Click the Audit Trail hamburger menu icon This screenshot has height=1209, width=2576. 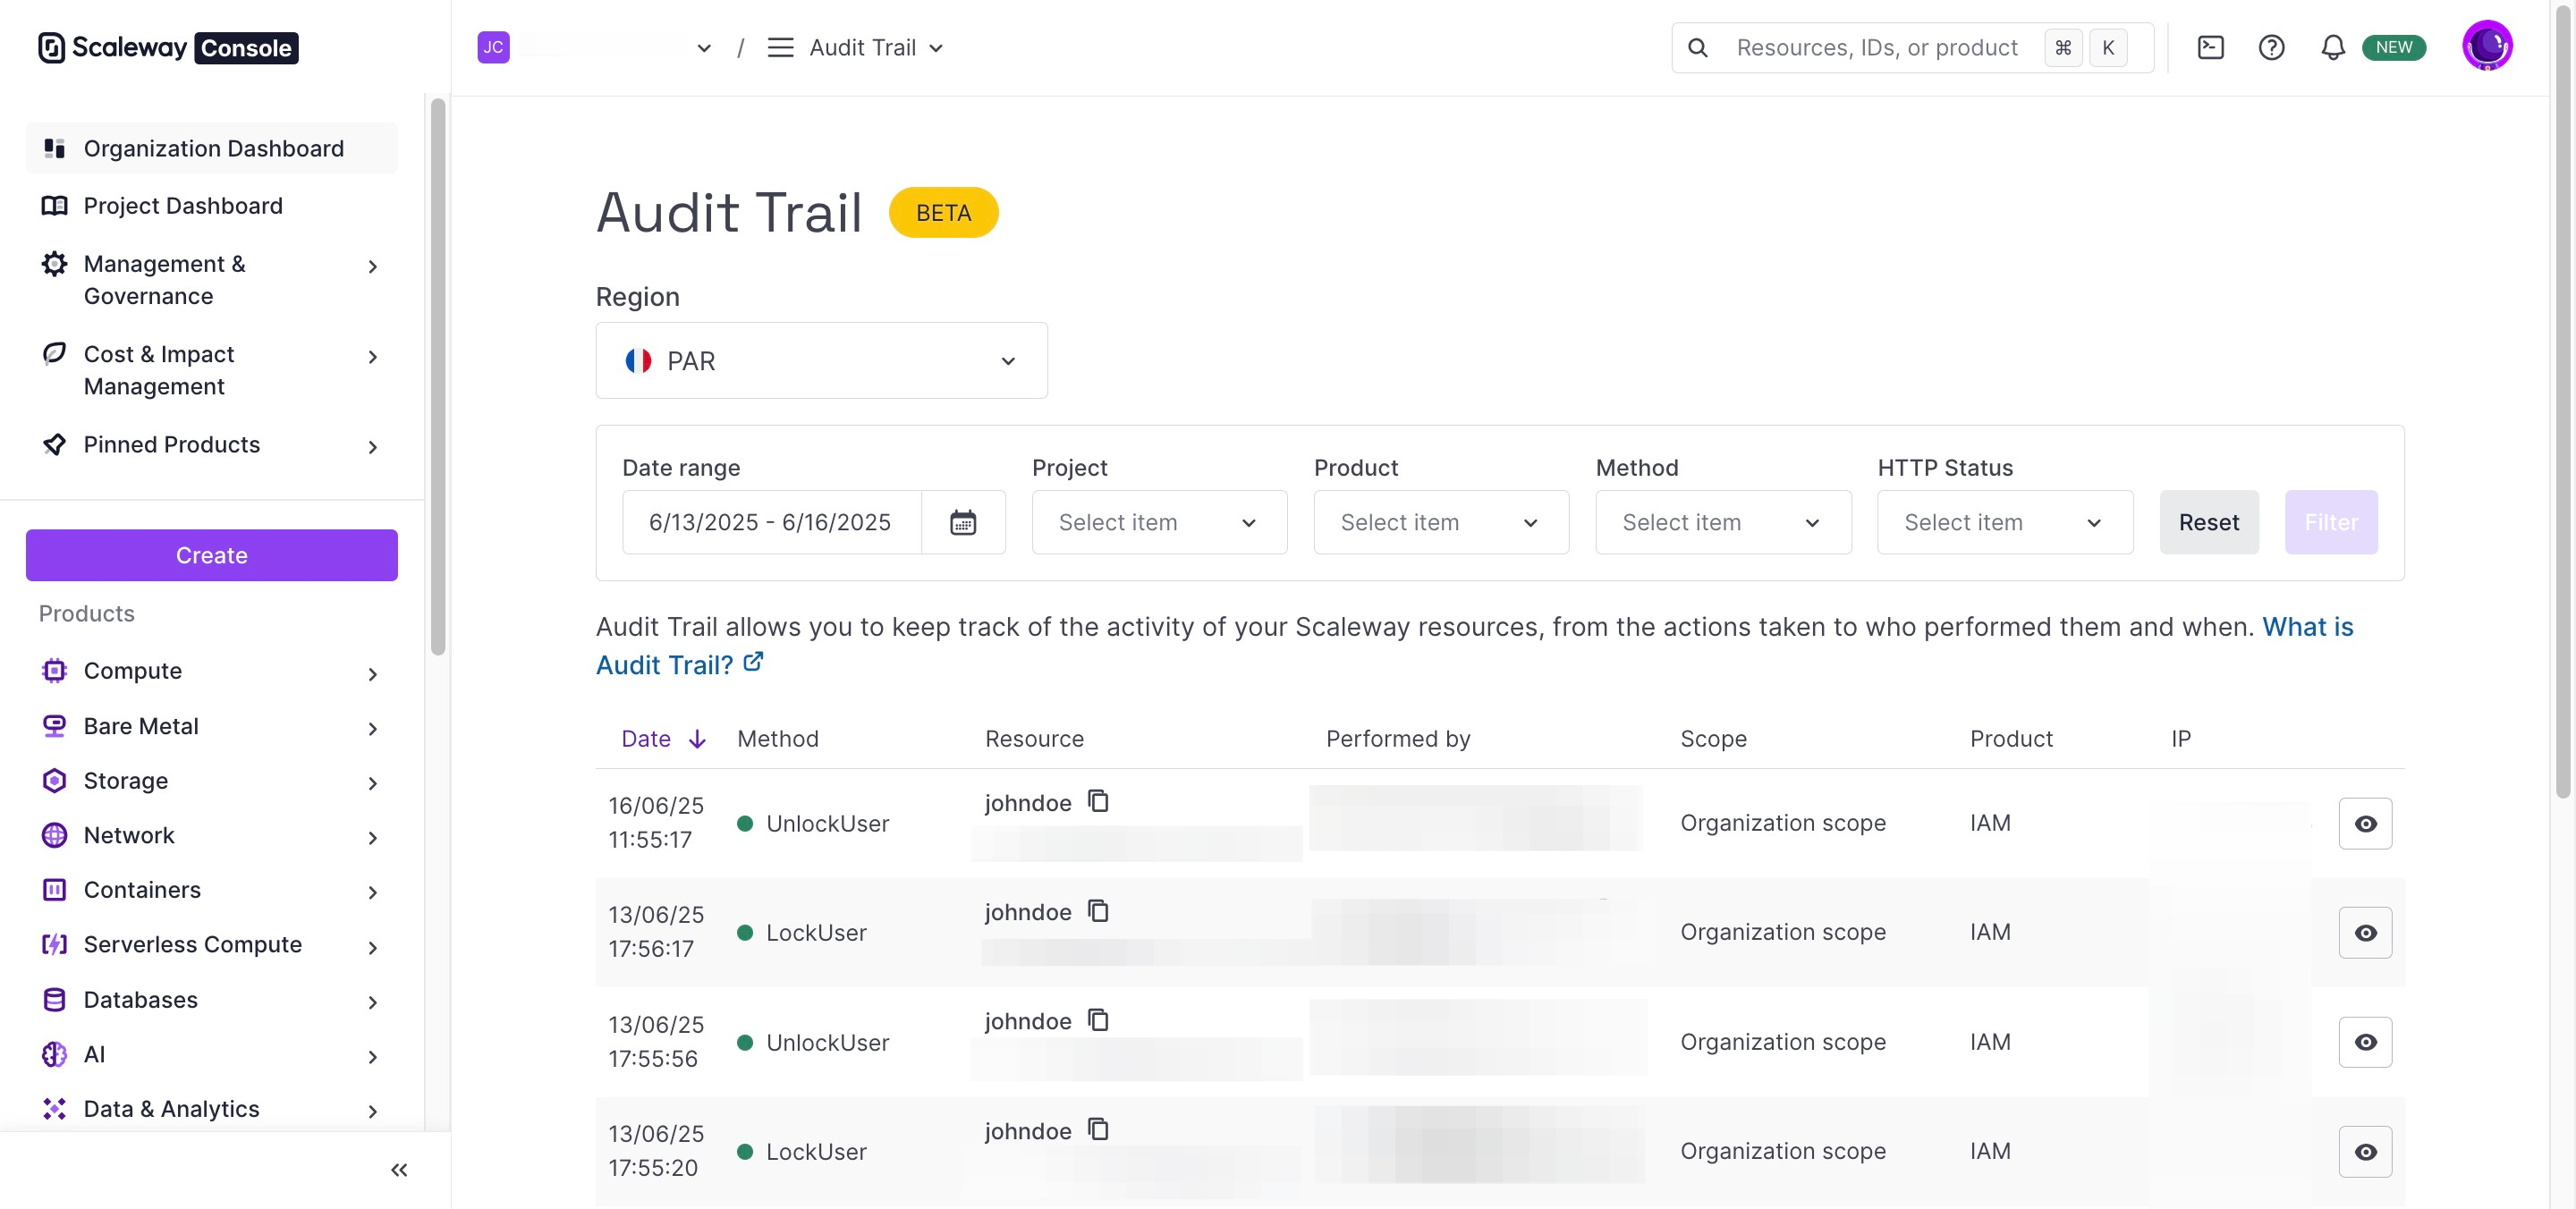pos(780,47)
